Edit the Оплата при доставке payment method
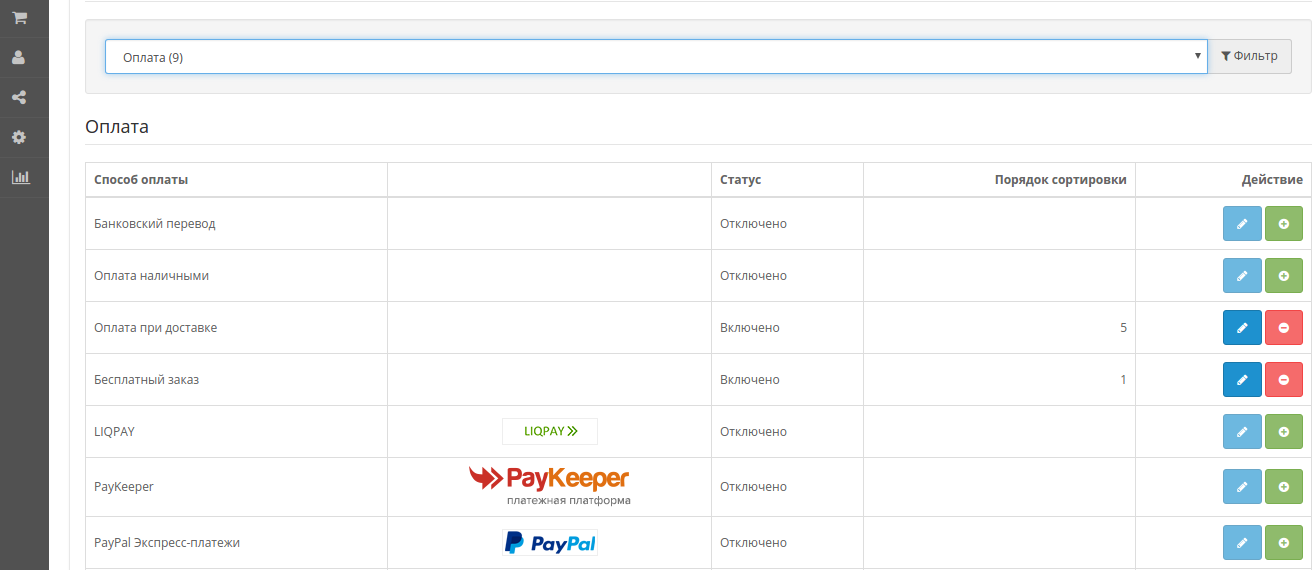 click(1242, 328)
